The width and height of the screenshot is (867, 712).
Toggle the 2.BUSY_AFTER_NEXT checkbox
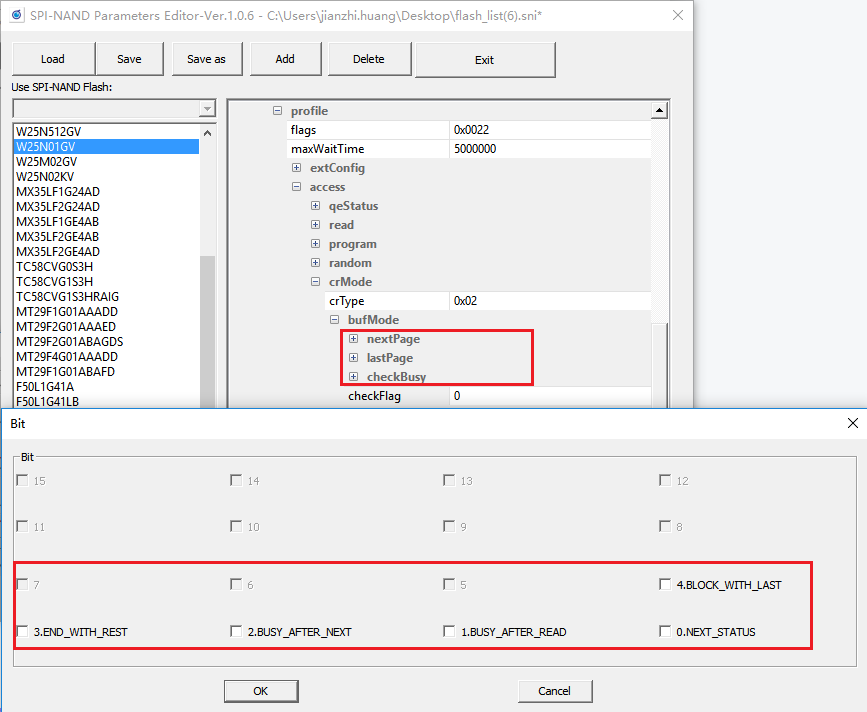237,631
